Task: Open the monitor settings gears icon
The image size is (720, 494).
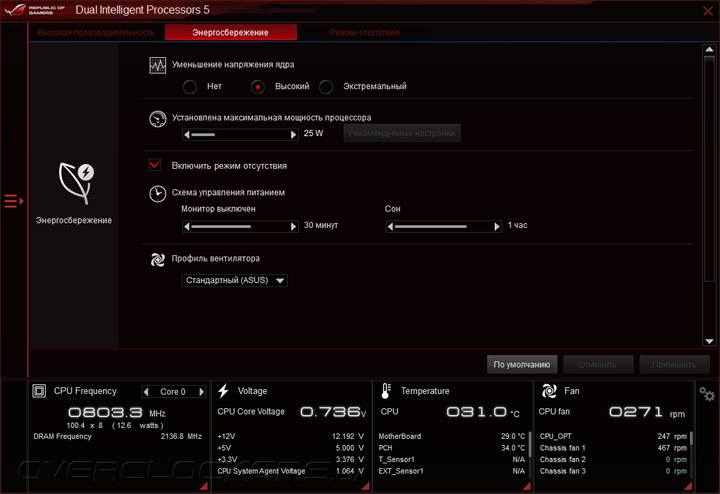Action: 707,394
